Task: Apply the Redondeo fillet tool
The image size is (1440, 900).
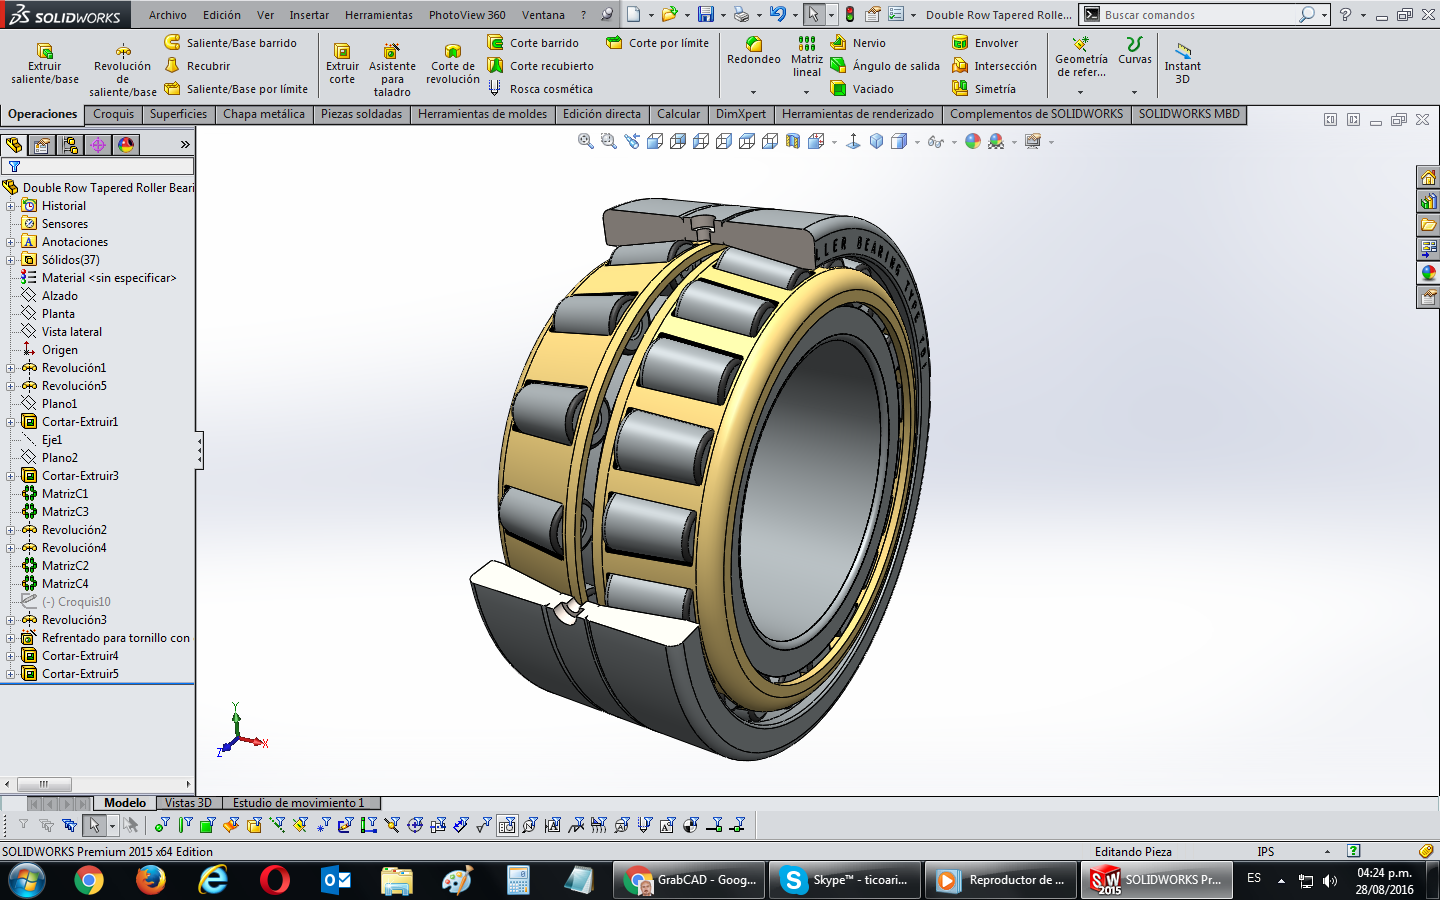Action: tap(754, 51)
